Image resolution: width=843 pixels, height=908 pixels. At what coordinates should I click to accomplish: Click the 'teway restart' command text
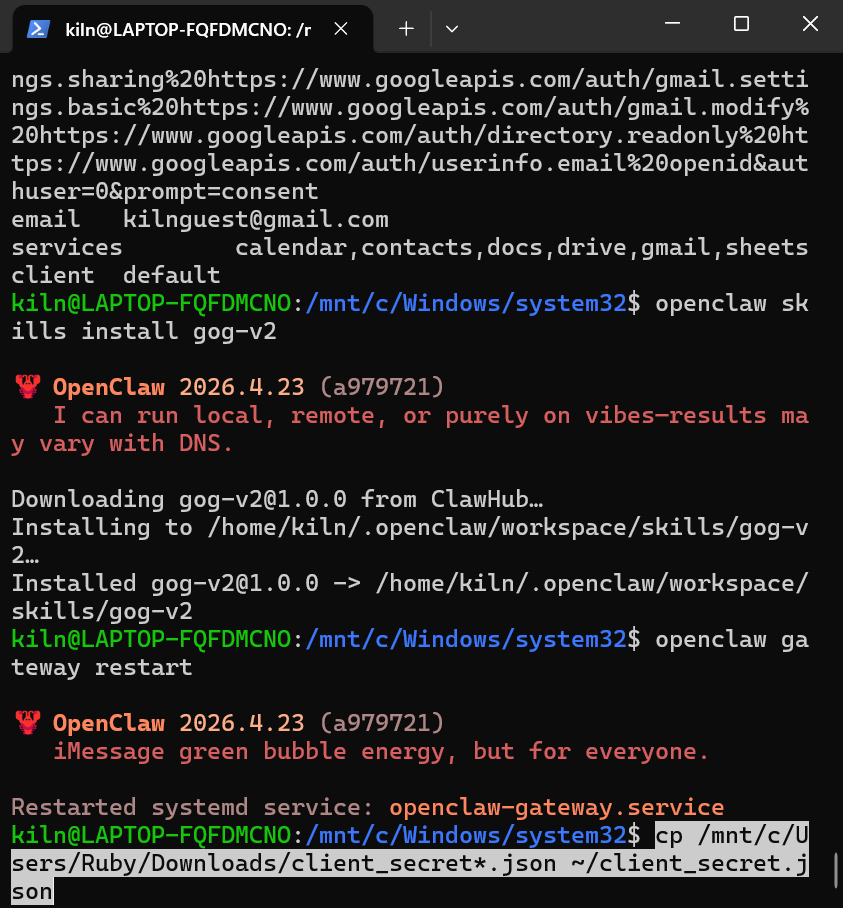tap(102, 668)
